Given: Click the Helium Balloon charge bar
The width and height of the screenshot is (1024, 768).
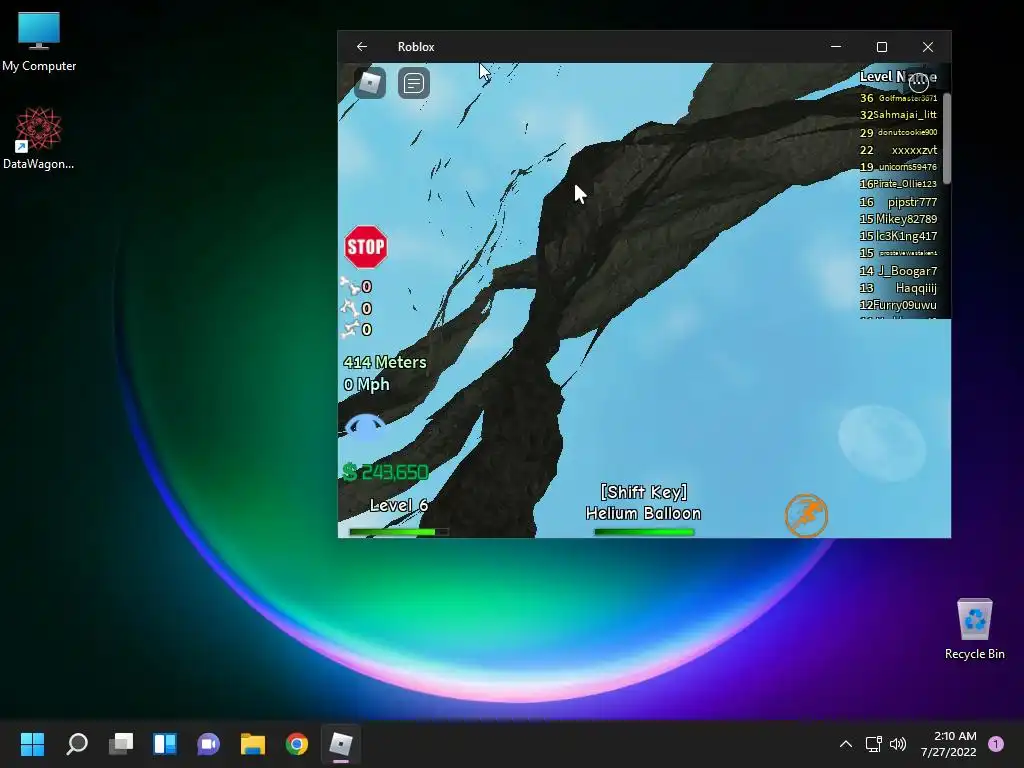Looking at the screenshot, I should click(x=644, y=532).
